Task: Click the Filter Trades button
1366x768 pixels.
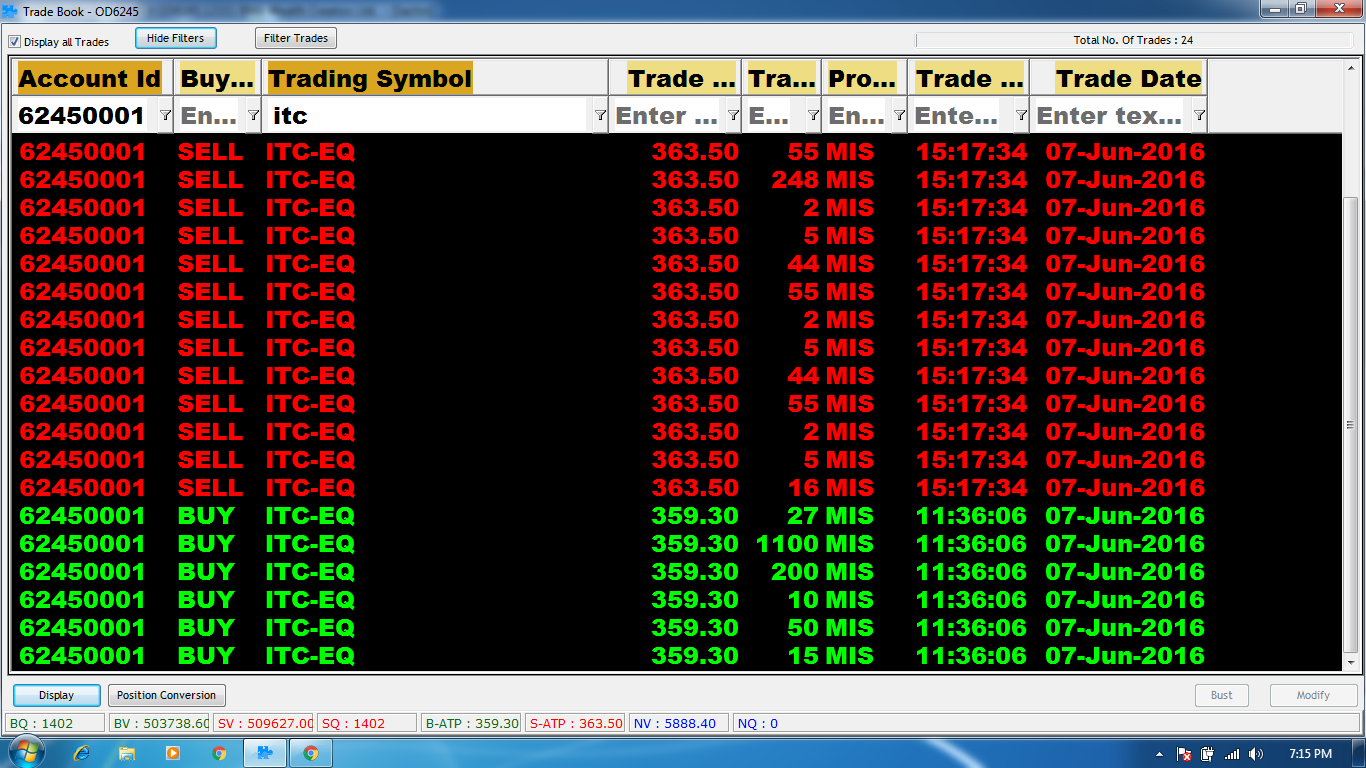Action: (x=296, y=38)
